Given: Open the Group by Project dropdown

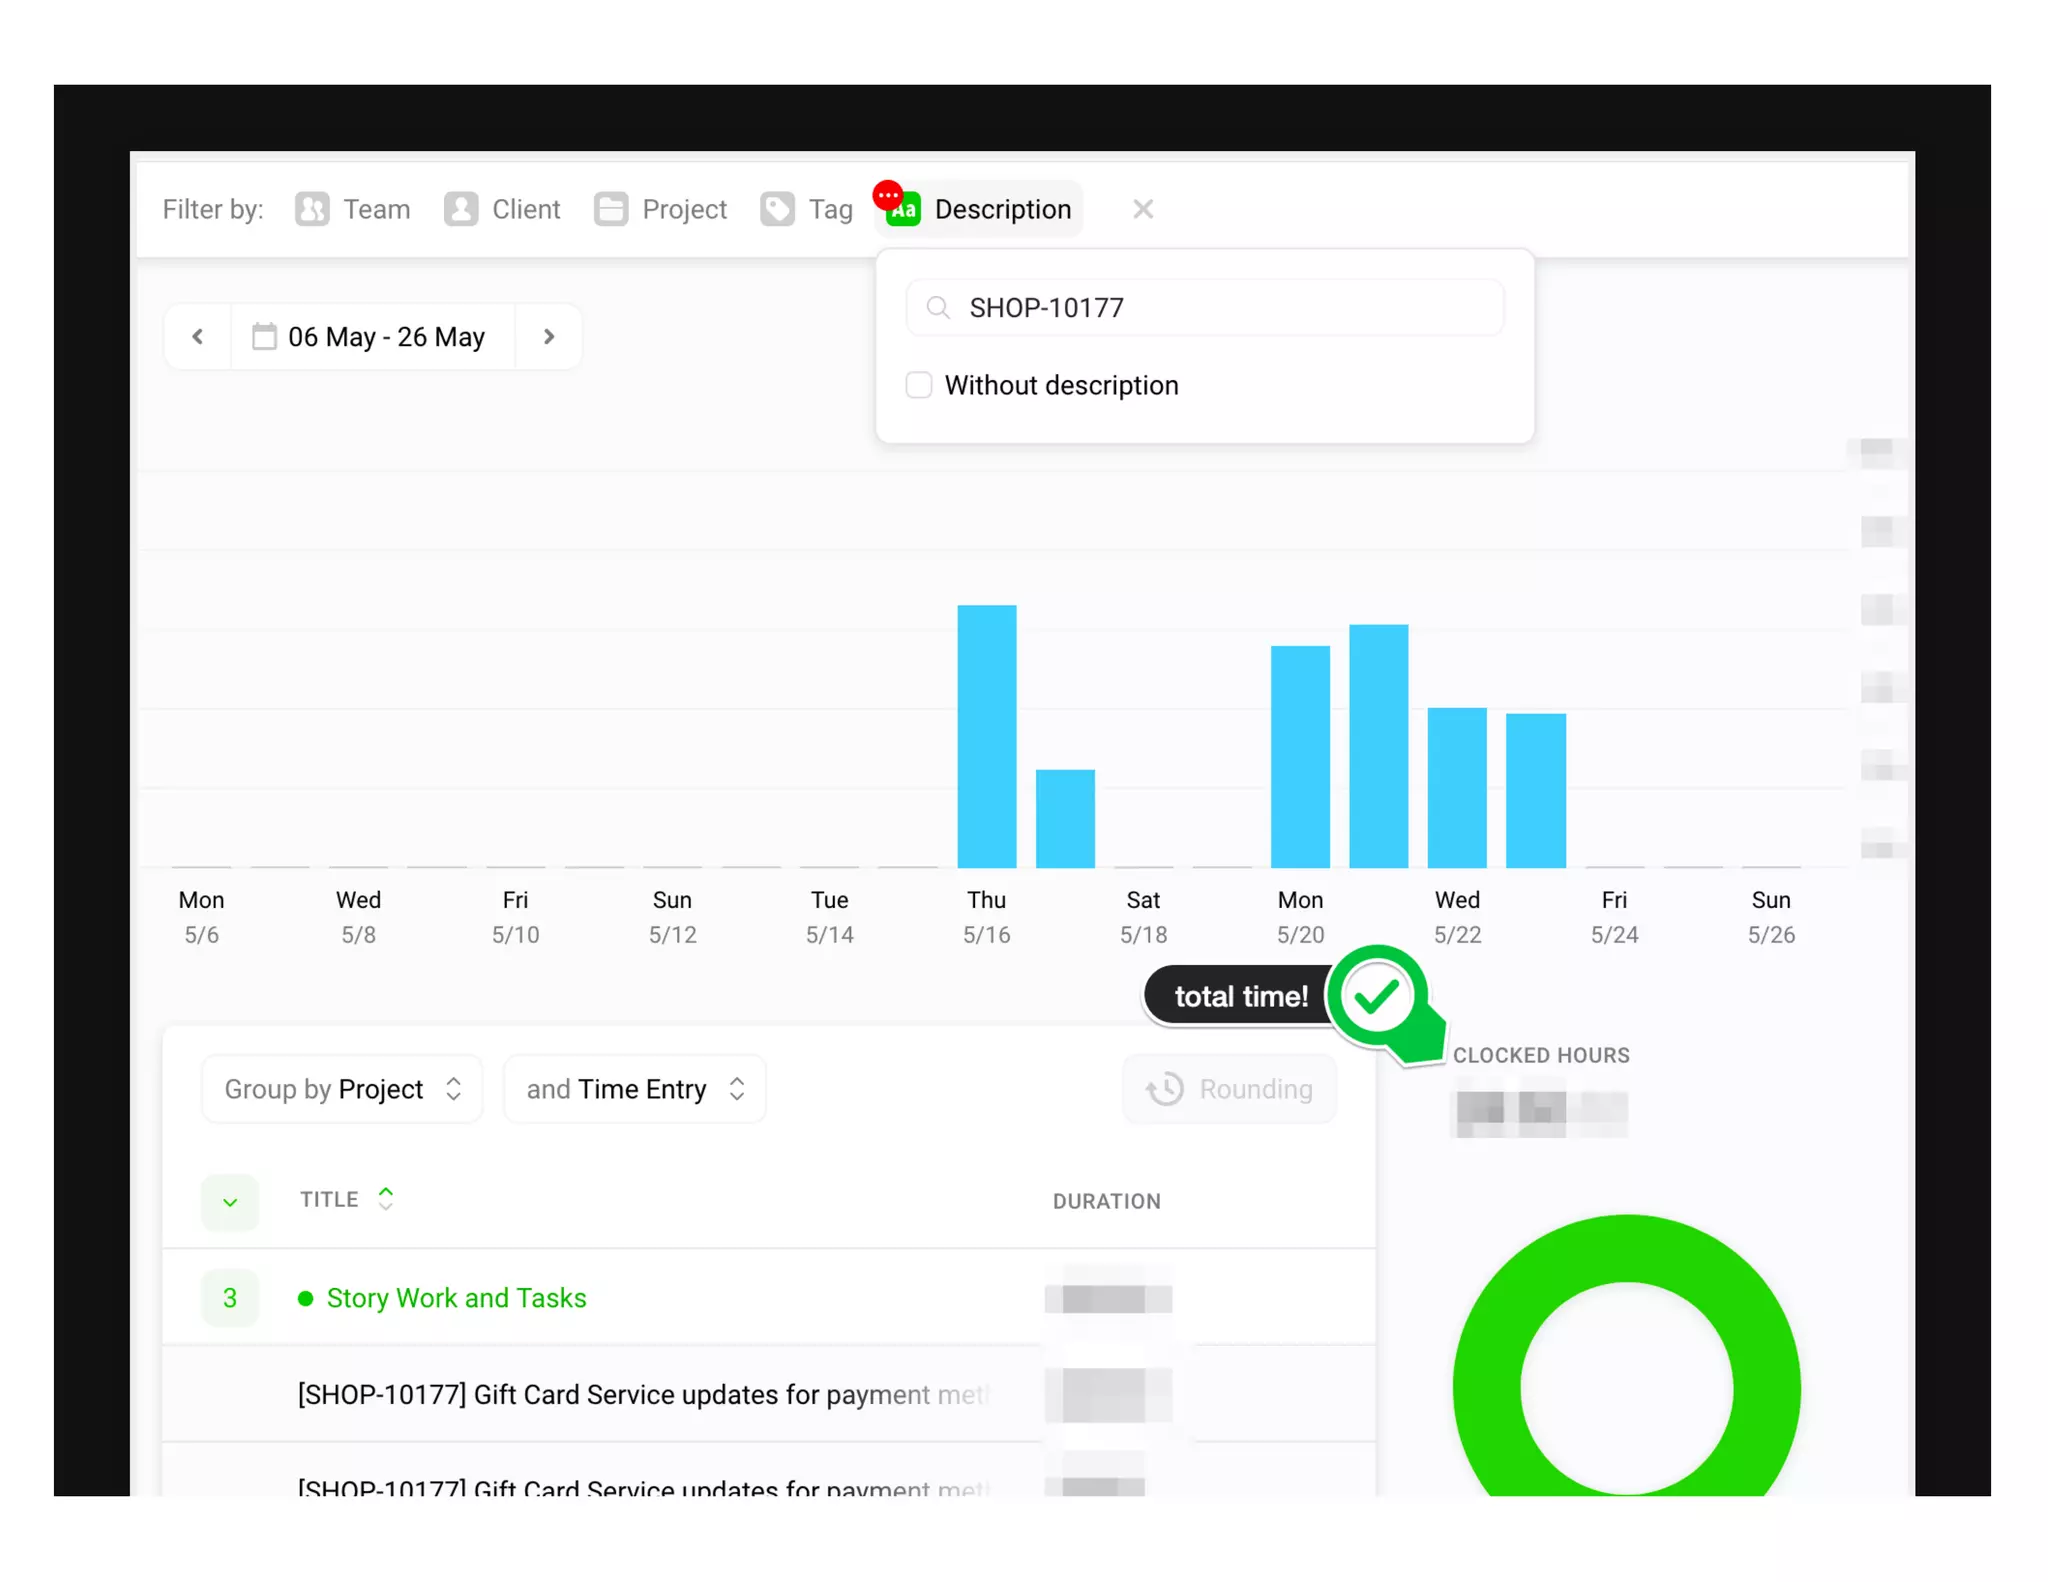Looking at the screenshot, I should (x=342, y=1089).
